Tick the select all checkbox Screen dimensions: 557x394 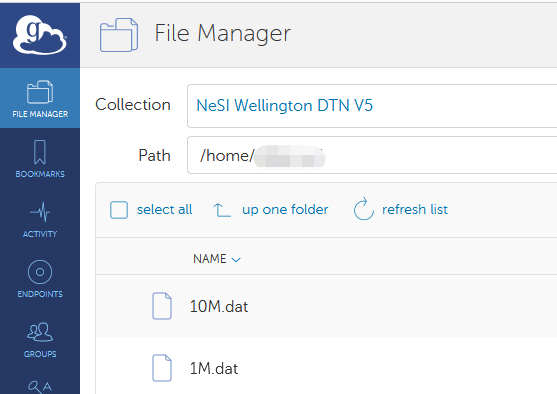point(119,210)
